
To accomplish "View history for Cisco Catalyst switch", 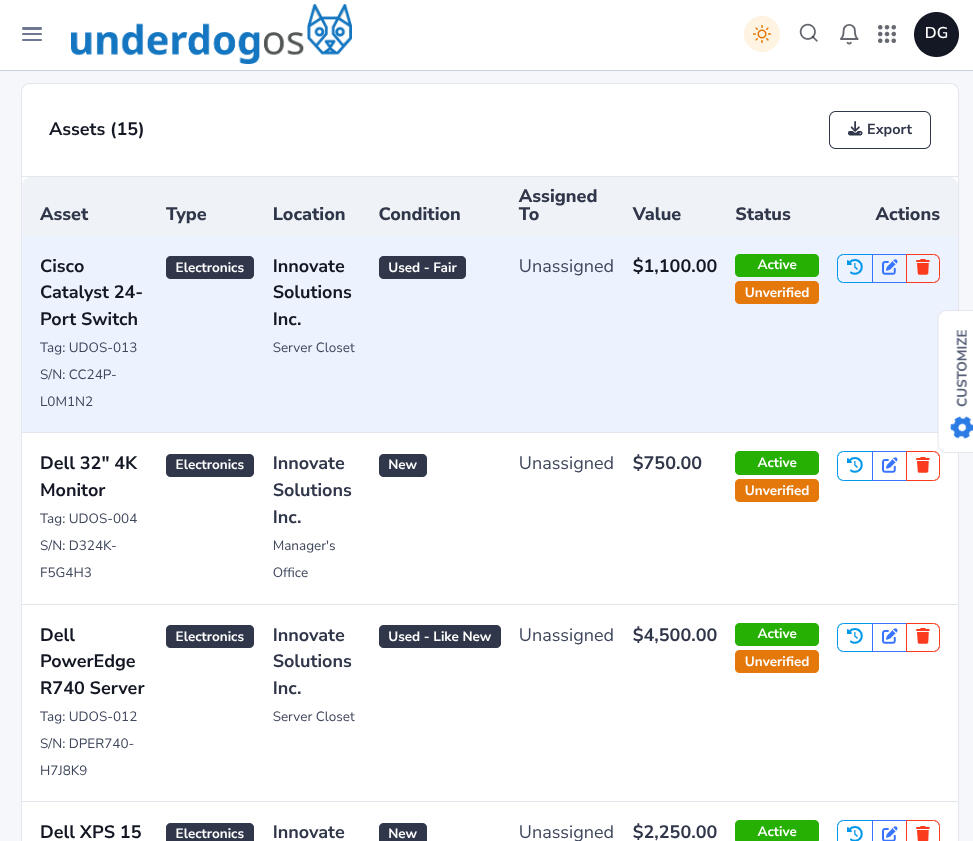I will (854, 268).
